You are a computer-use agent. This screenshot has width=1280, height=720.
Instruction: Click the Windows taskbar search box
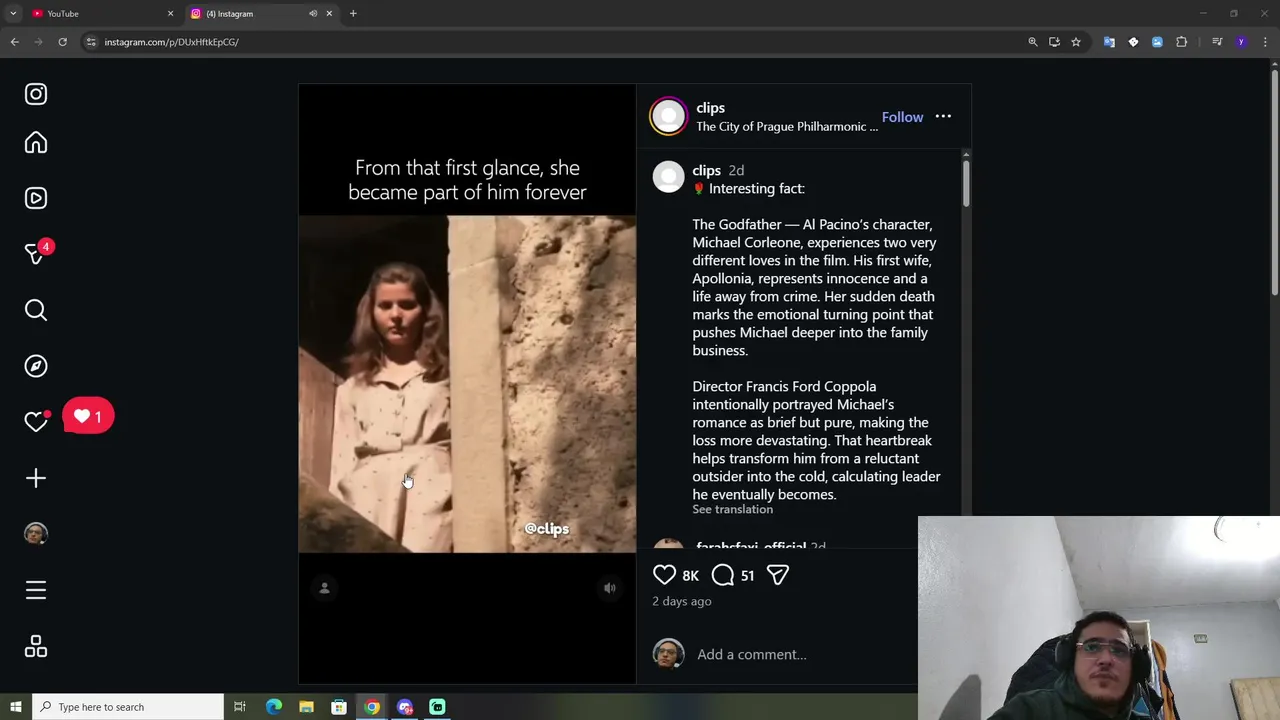[x=128, y=707]
